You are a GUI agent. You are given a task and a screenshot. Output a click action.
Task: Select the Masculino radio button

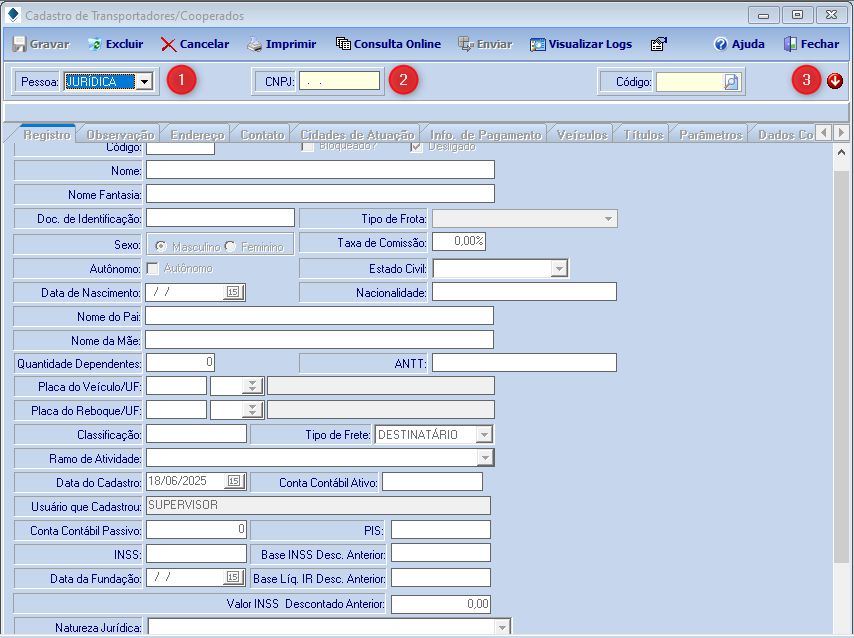point(159,246)
